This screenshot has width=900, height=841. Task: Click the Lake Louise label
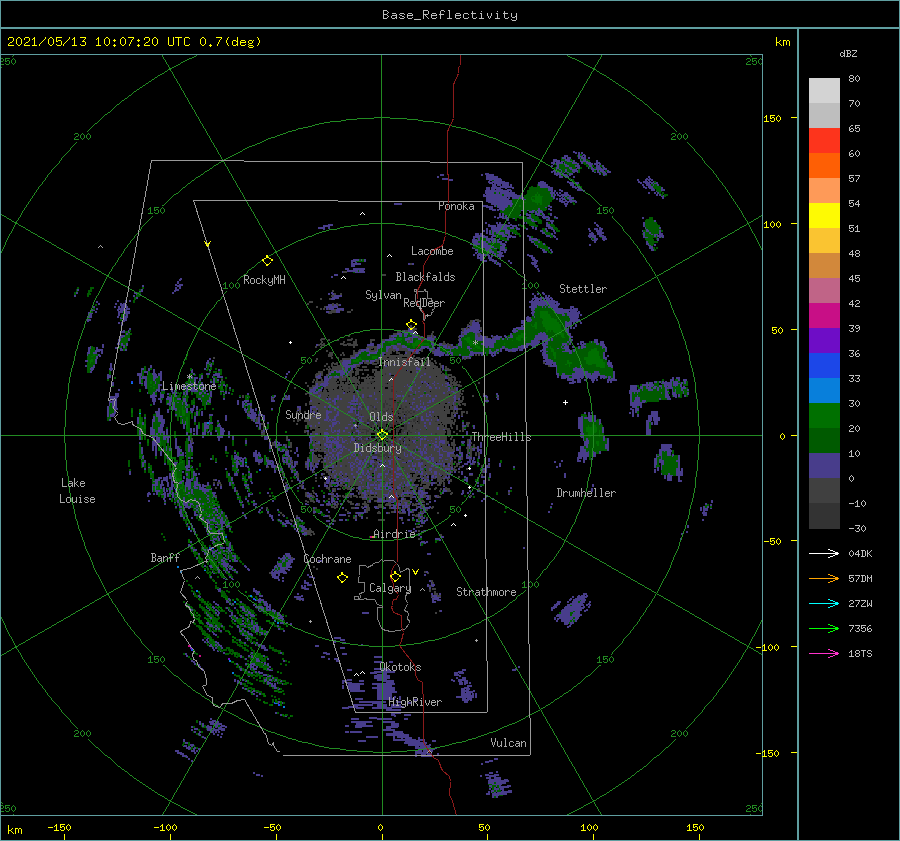(x=77, y=491)
